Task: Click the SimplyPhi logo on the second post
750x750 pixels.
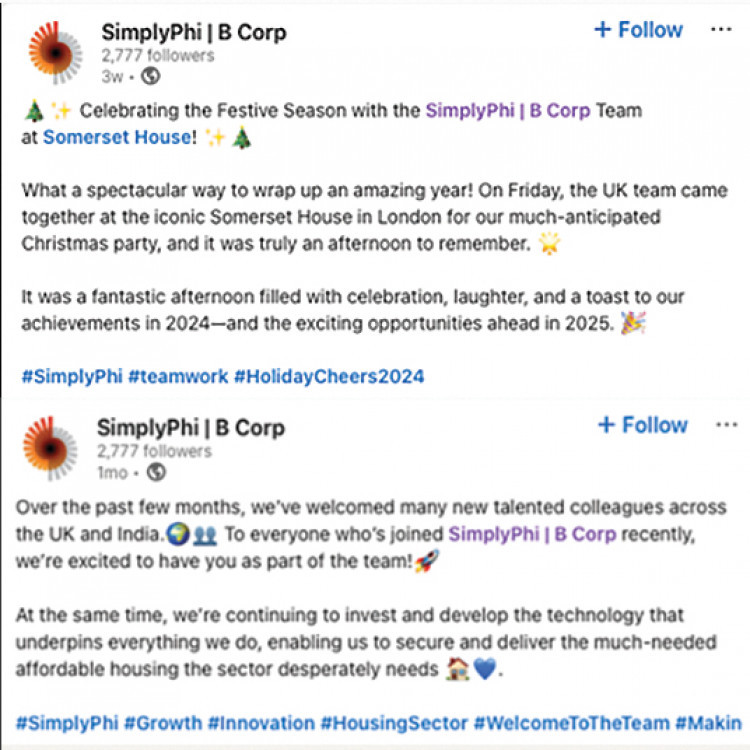Action: coord(50,448)
